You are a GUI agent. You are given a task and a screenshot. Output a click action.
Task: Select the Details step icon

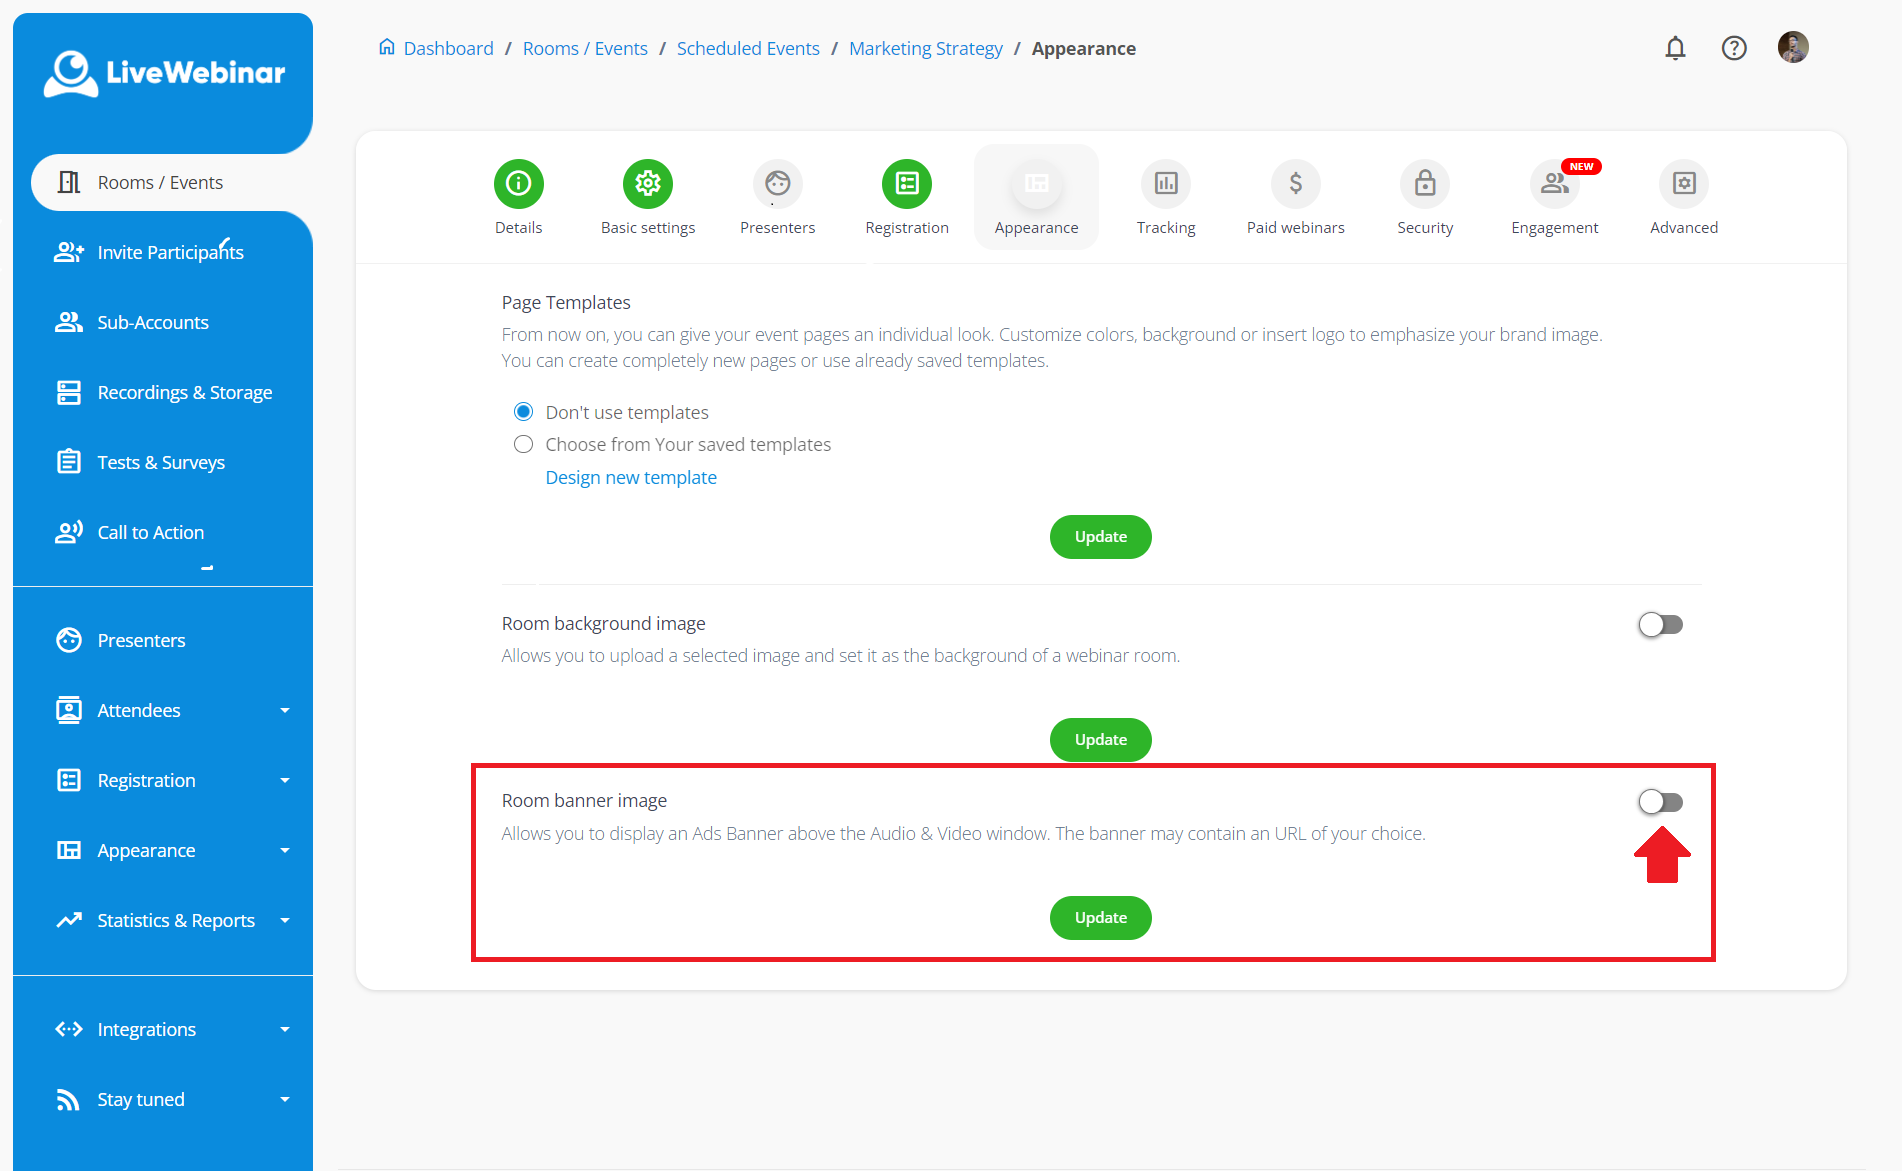coord(518,184)
